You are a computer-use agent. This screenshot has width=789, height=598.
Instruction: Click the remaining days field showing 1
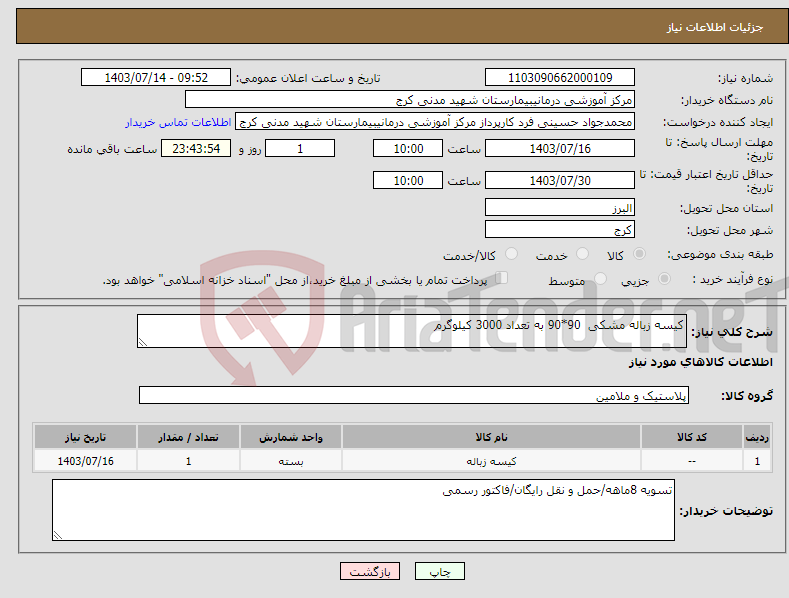click(300, 148)
